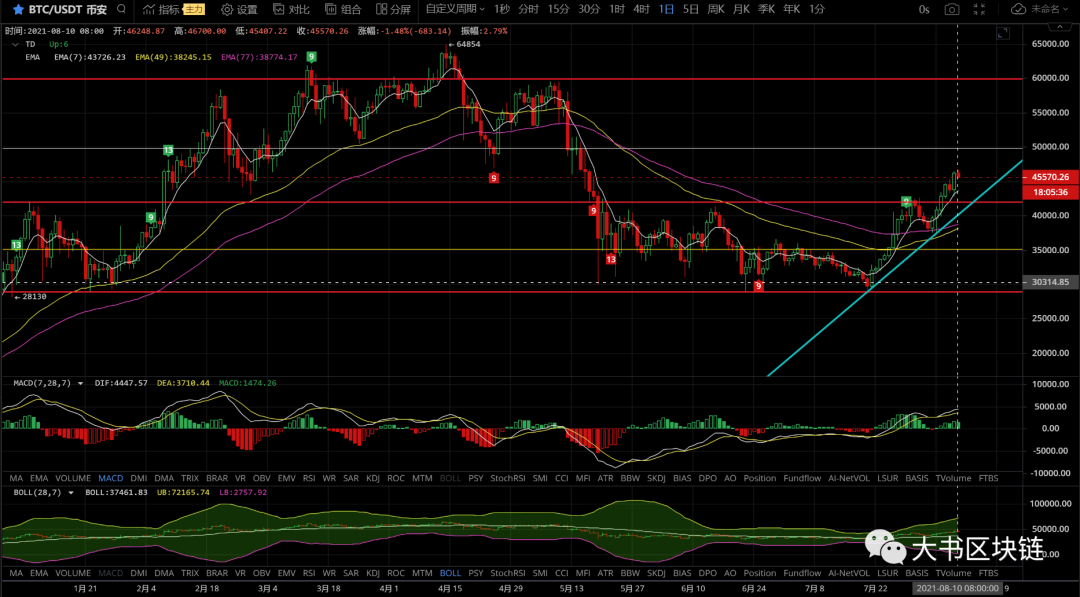
Task: Open the 未命名 layout dropdown arrow
Action: 1067,10
